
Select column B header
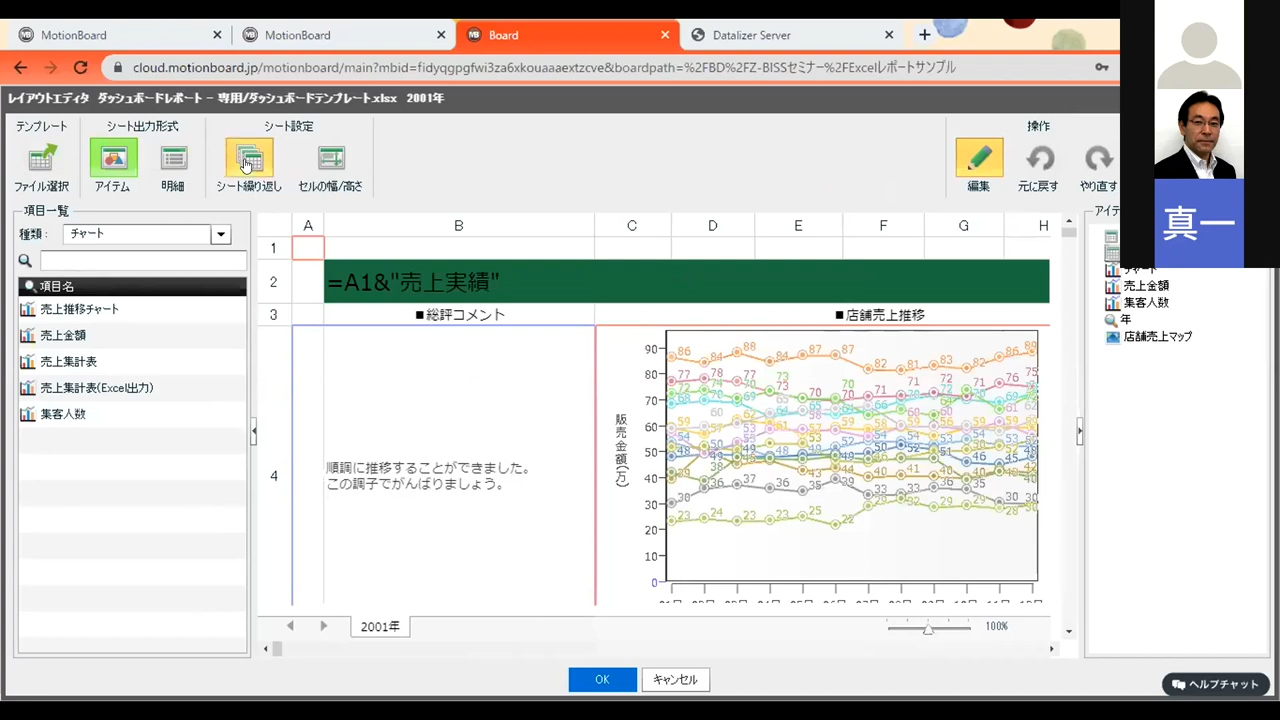click(x=459, y=226)
